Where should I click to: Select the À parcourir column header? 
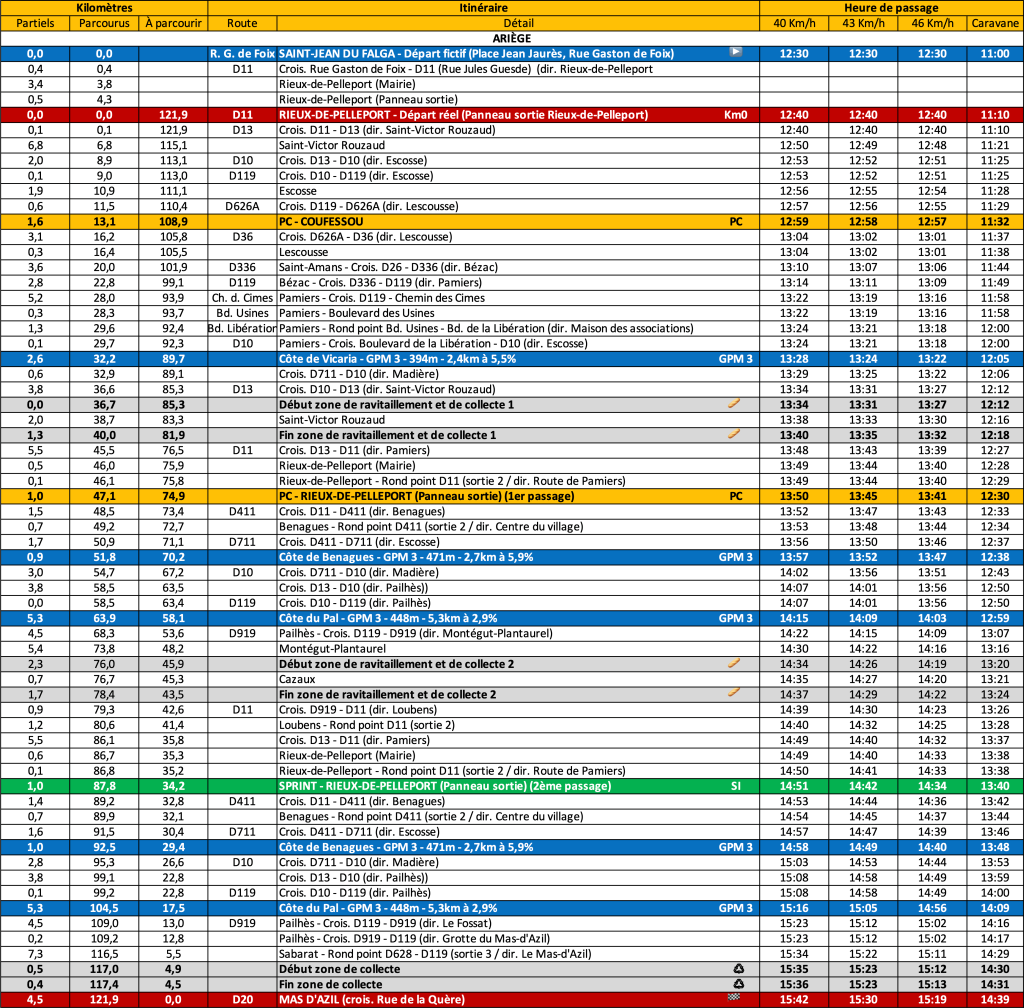coord(173,23)
